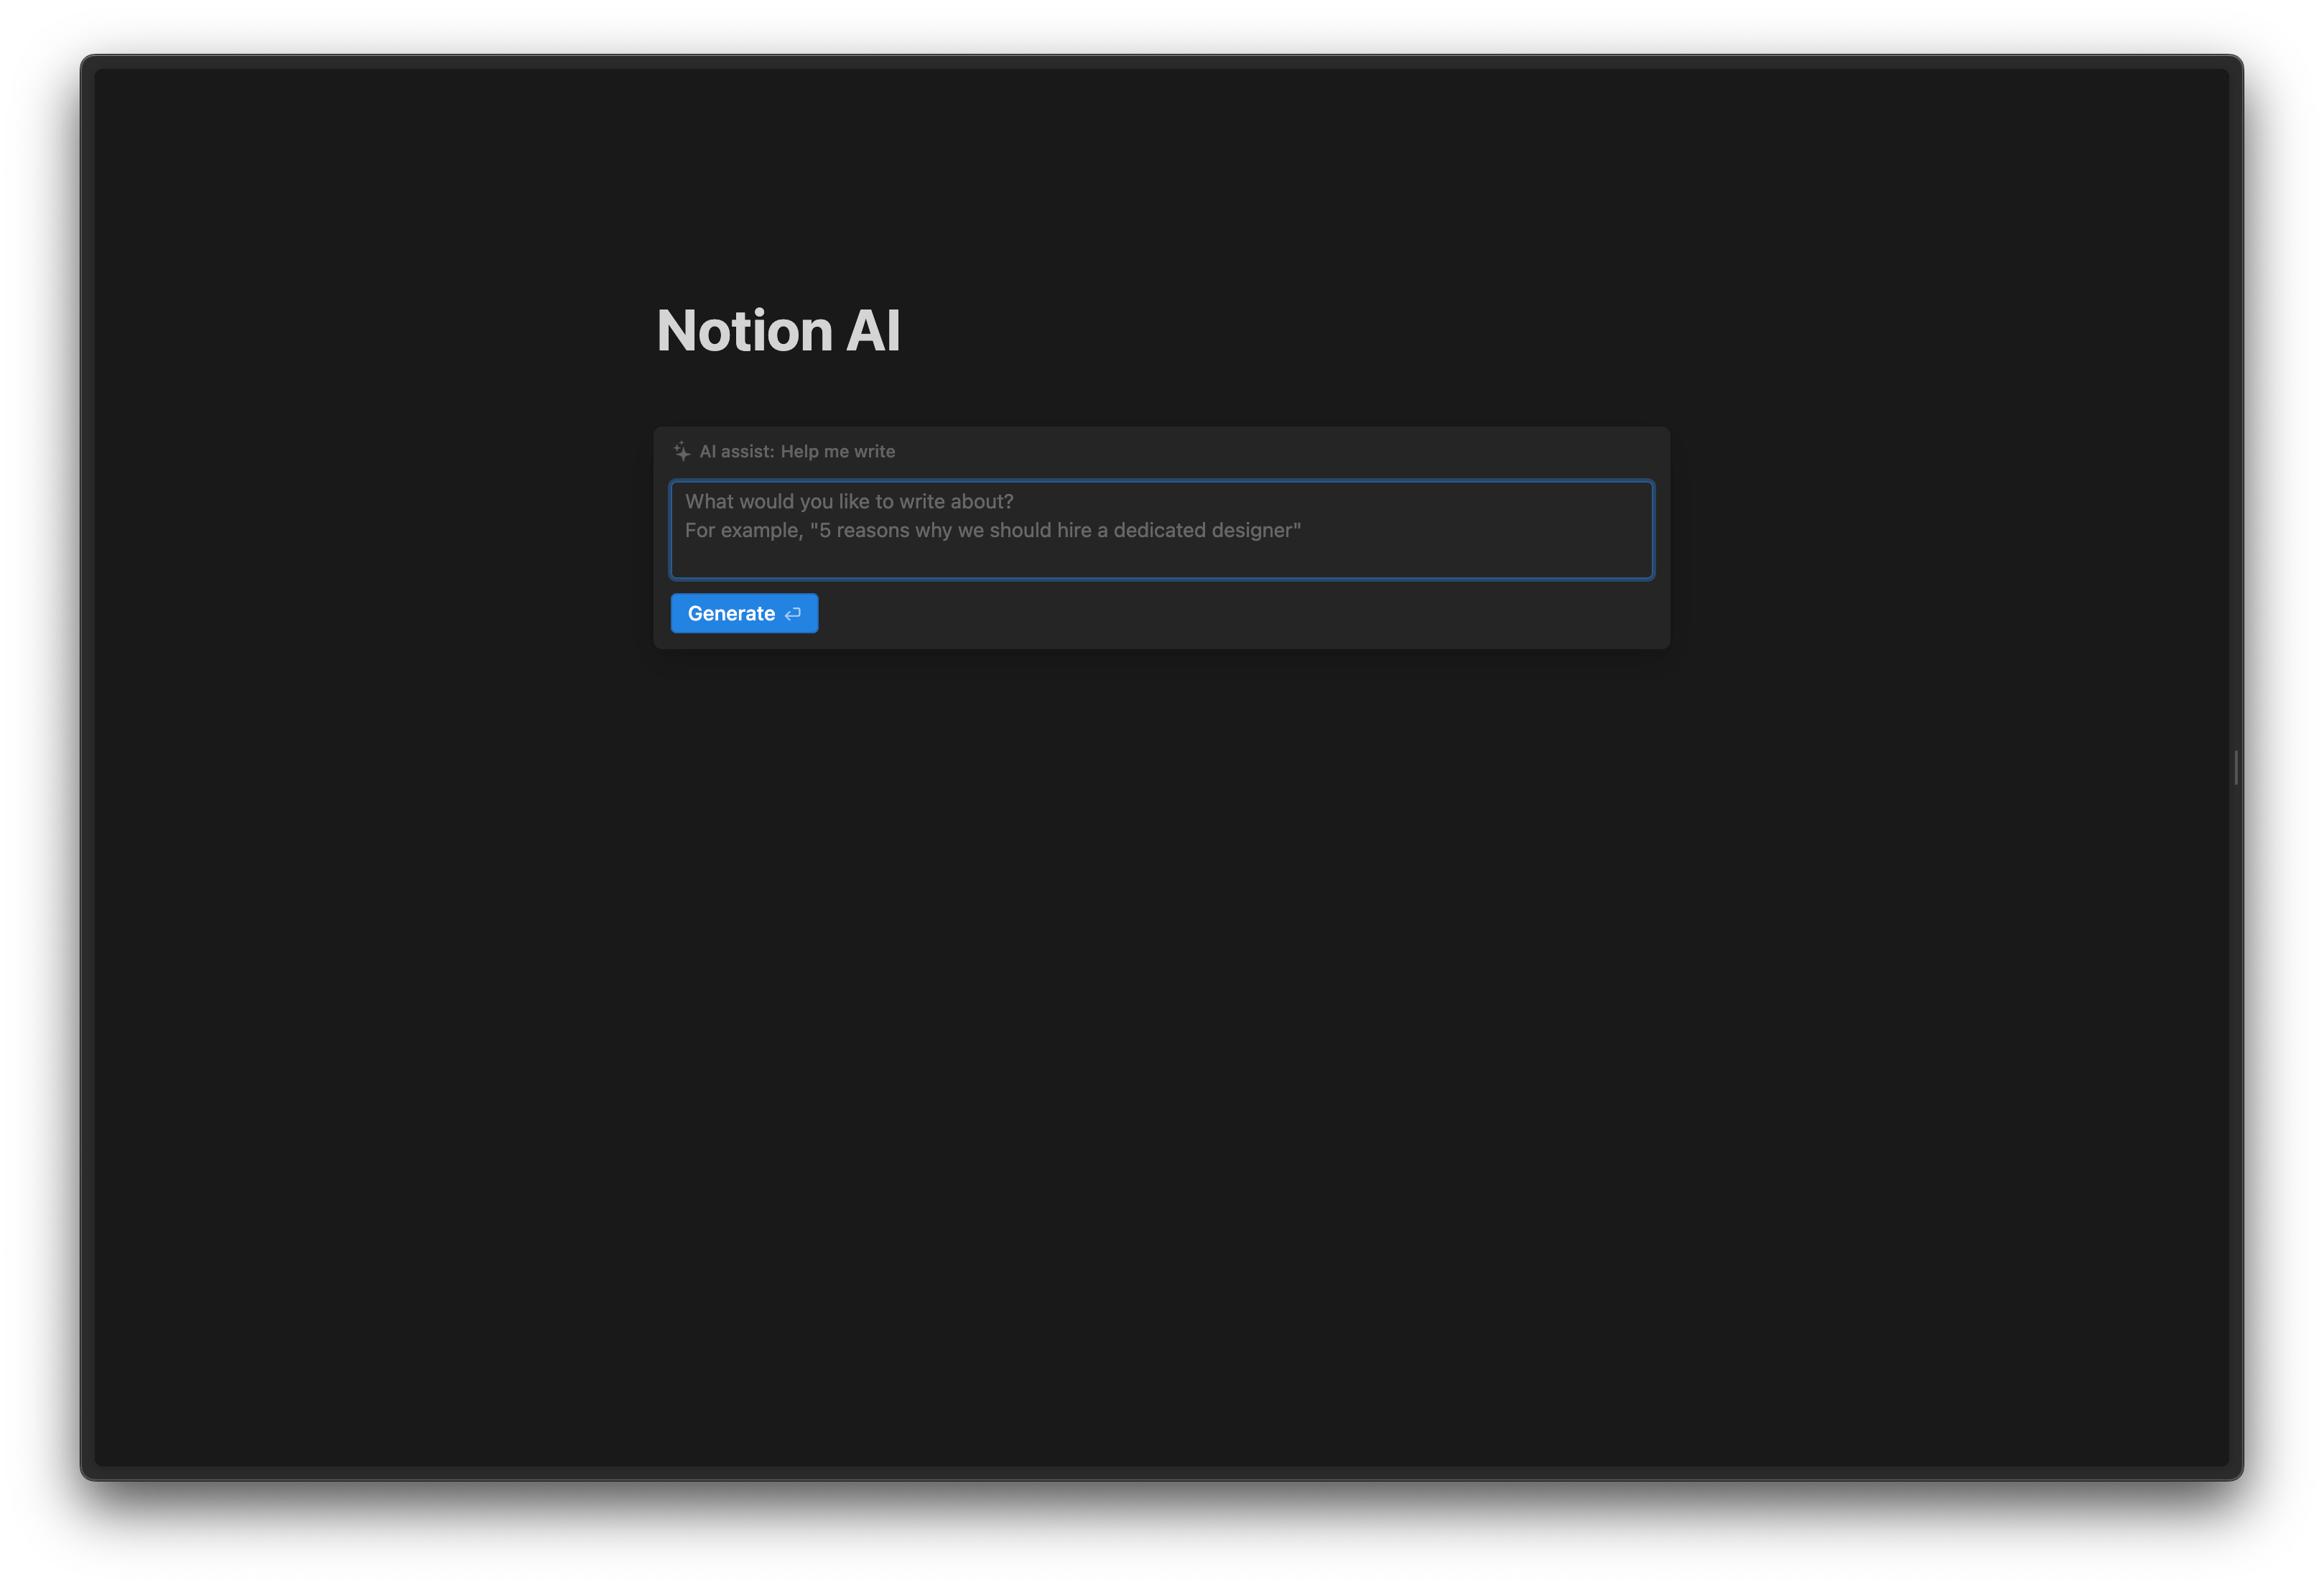This screenshot has width=2324, height=1587.
Task: Click the 'AI assist: Help me write' label
Action: click(x=796, y=452)
